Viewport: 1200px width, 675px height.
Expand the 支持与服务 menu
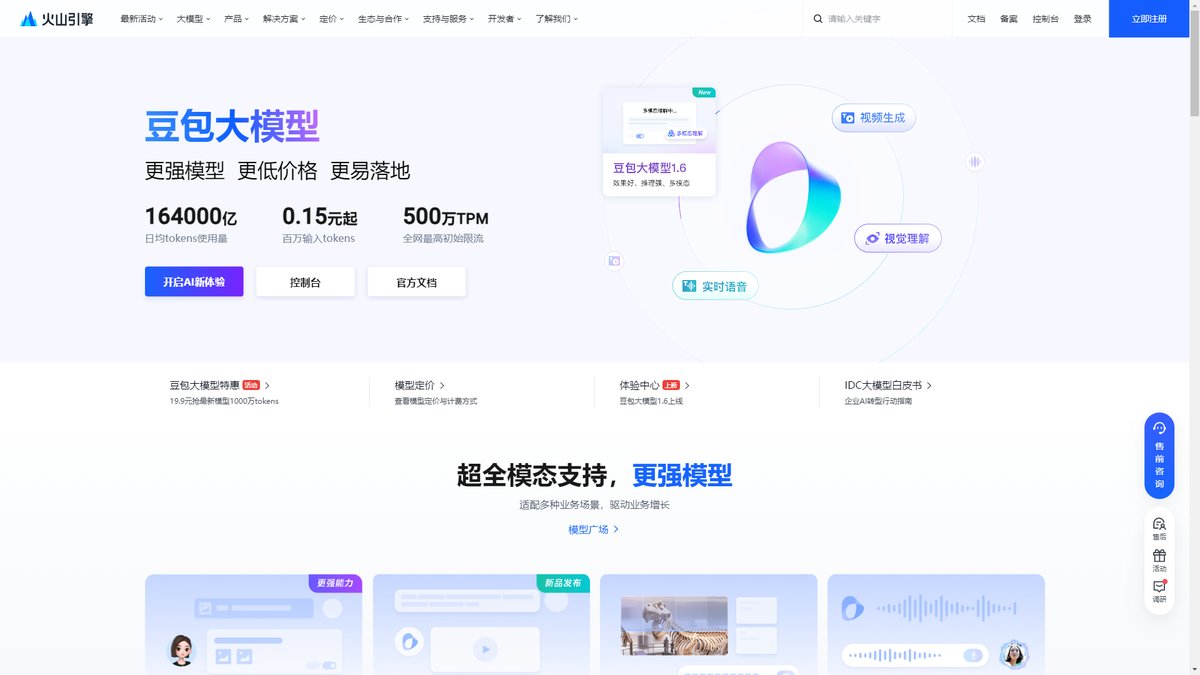click(x=448, y=19)
